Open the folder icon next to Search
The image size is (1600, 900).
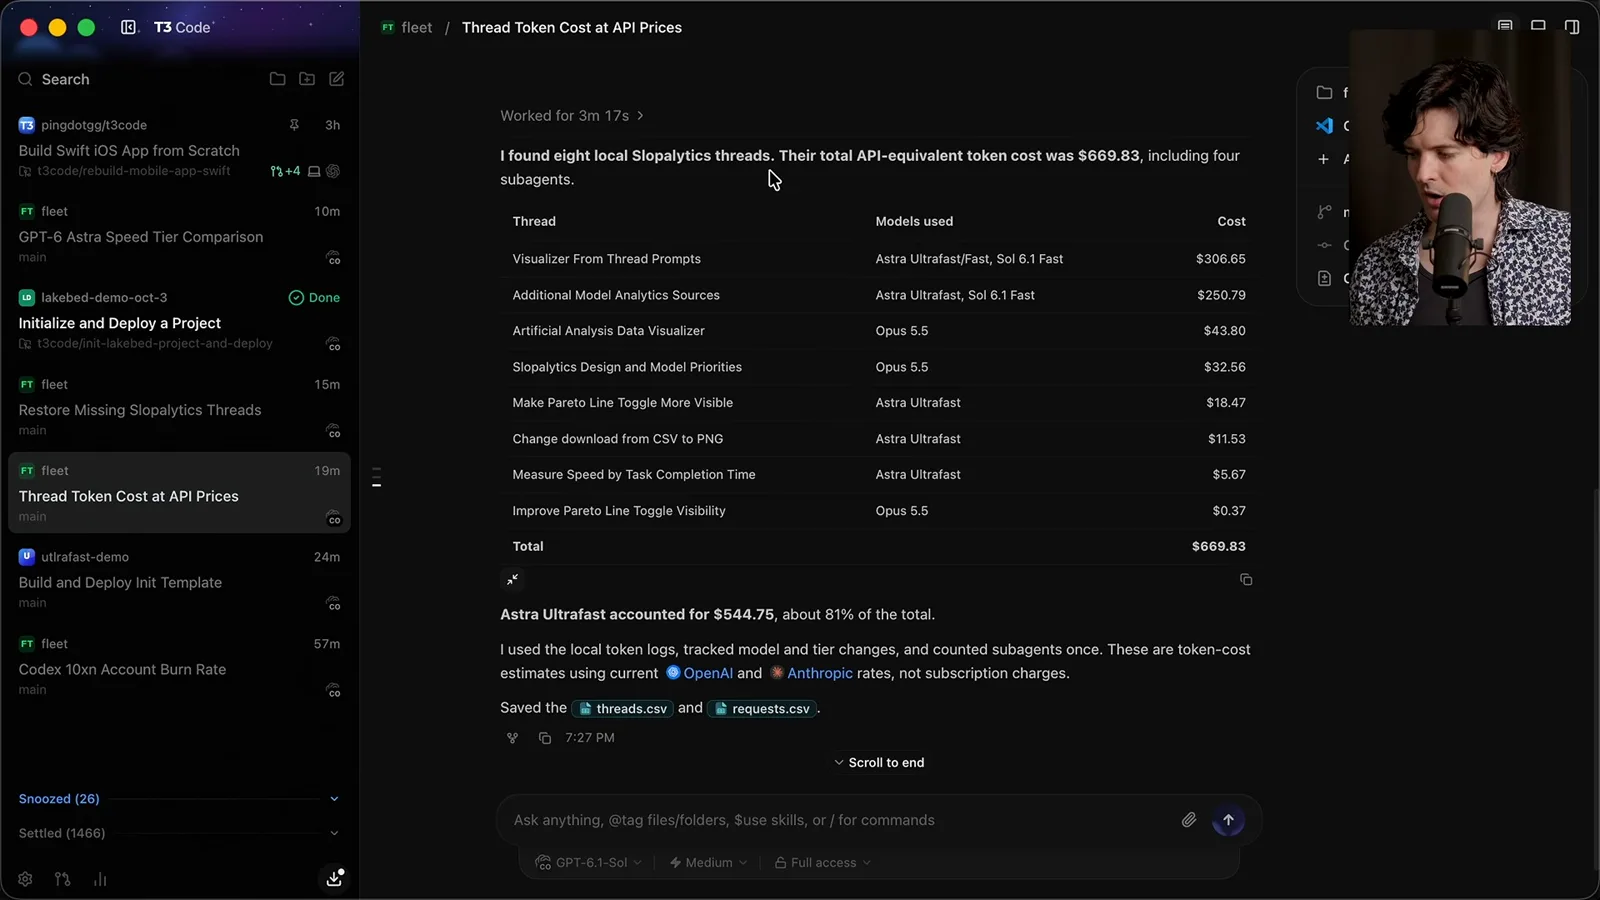click(277, 79)
